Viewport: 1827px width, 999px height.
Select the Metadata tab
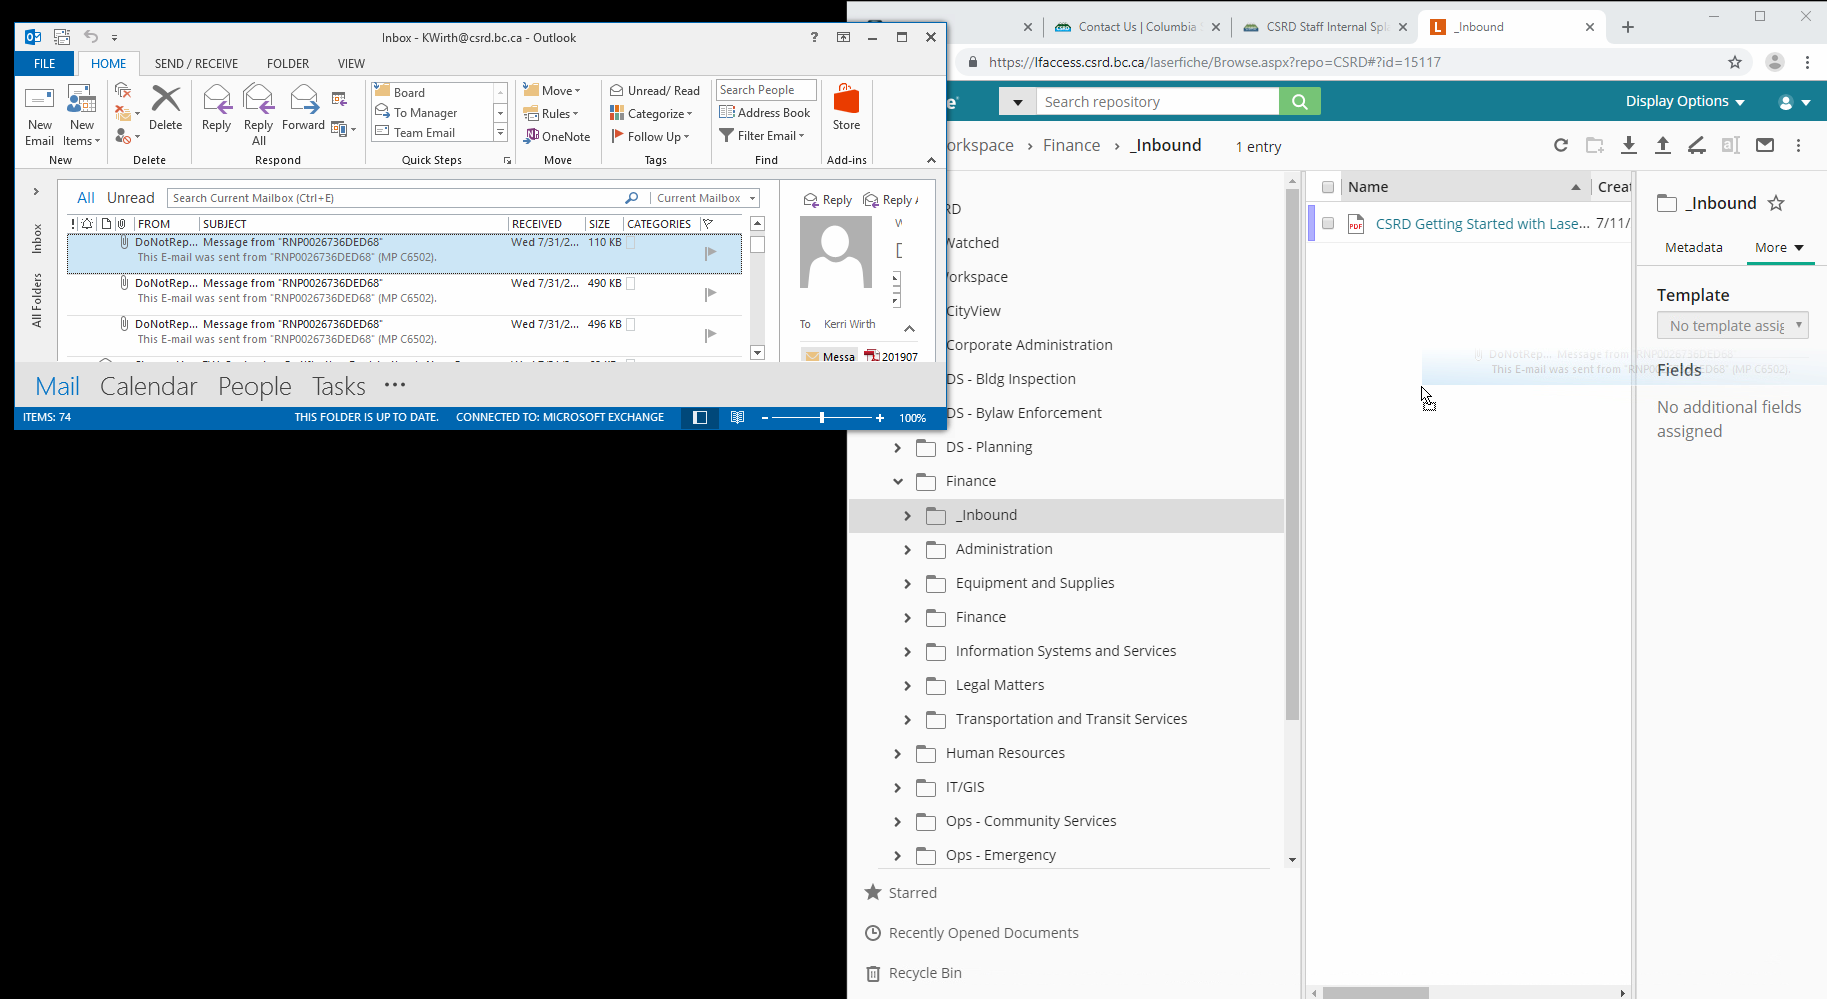[x=1693, y=248]
